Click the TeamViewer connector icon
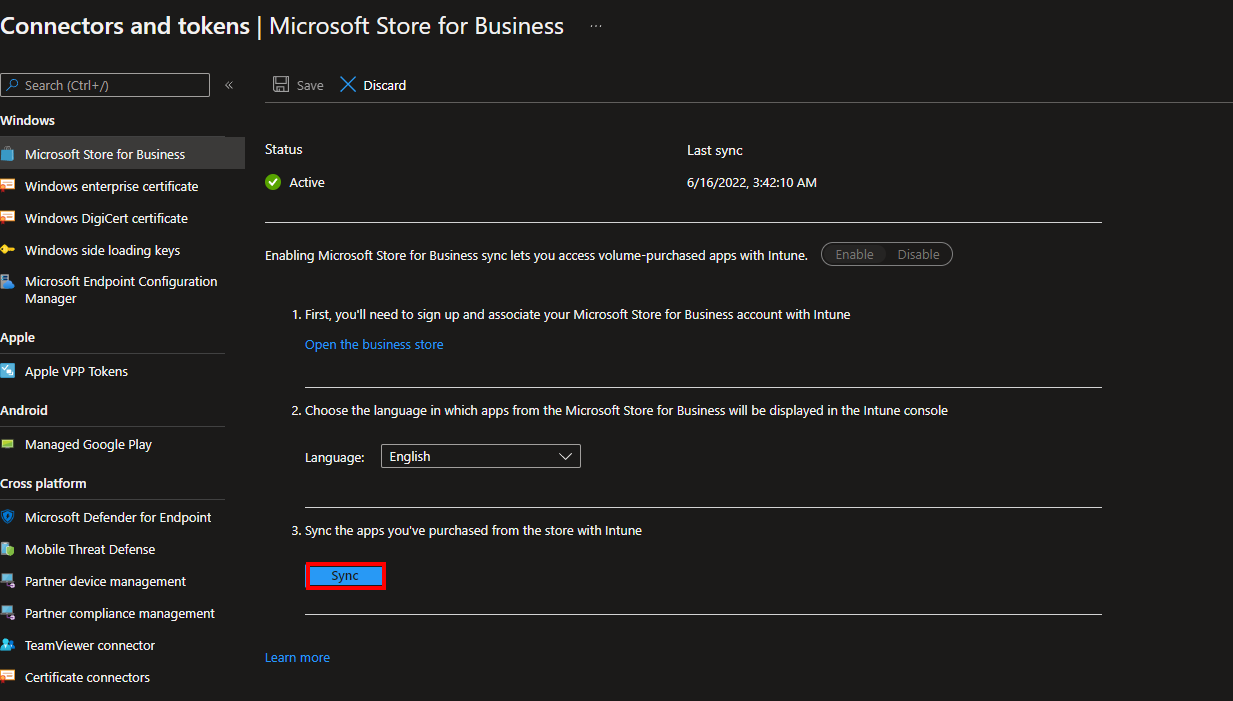The height and width of the screenshot is (701, 1233). [8, 645]
